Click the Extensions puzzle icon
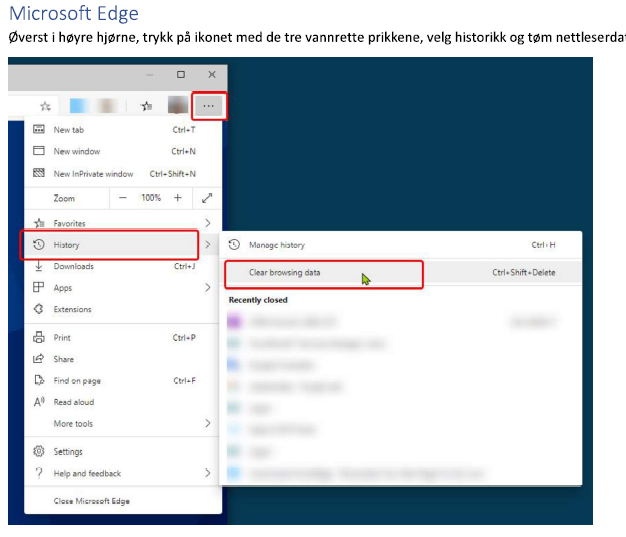 39,309
